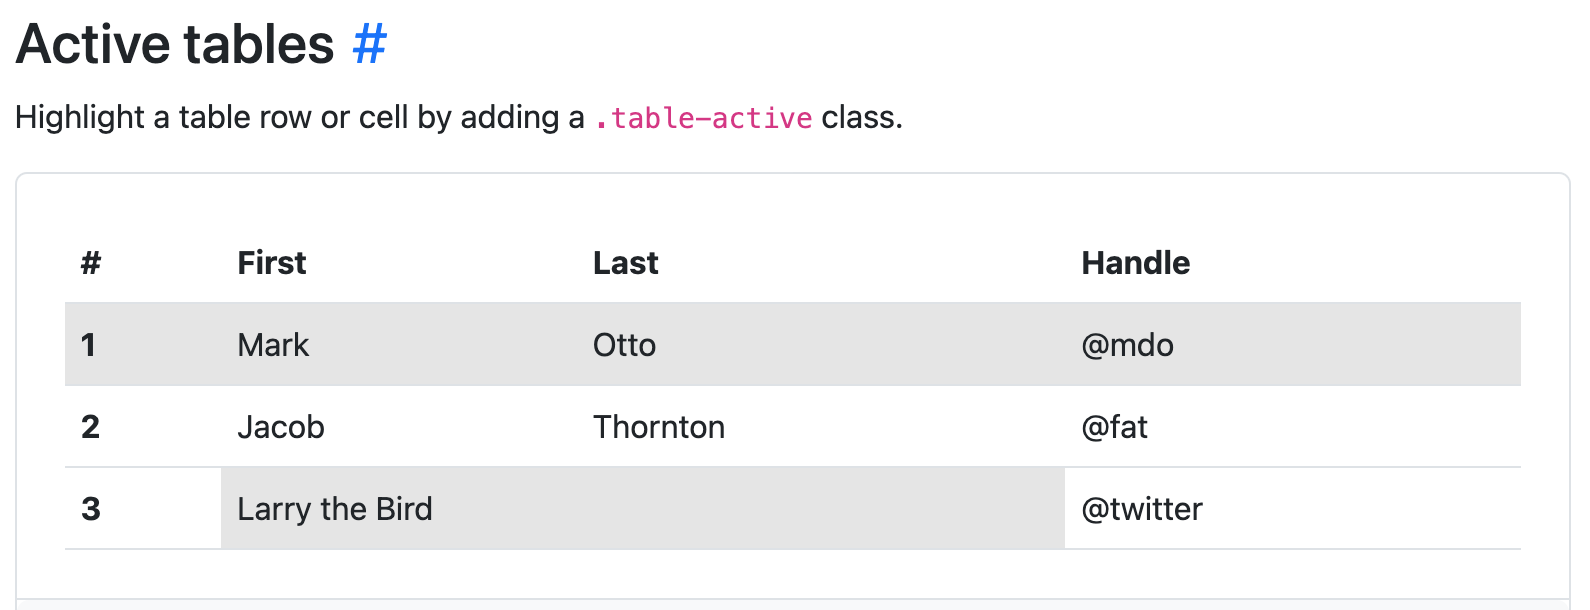Click the # column header
The width and height of the screenshot is (1590, 610).
pos(91,263)
